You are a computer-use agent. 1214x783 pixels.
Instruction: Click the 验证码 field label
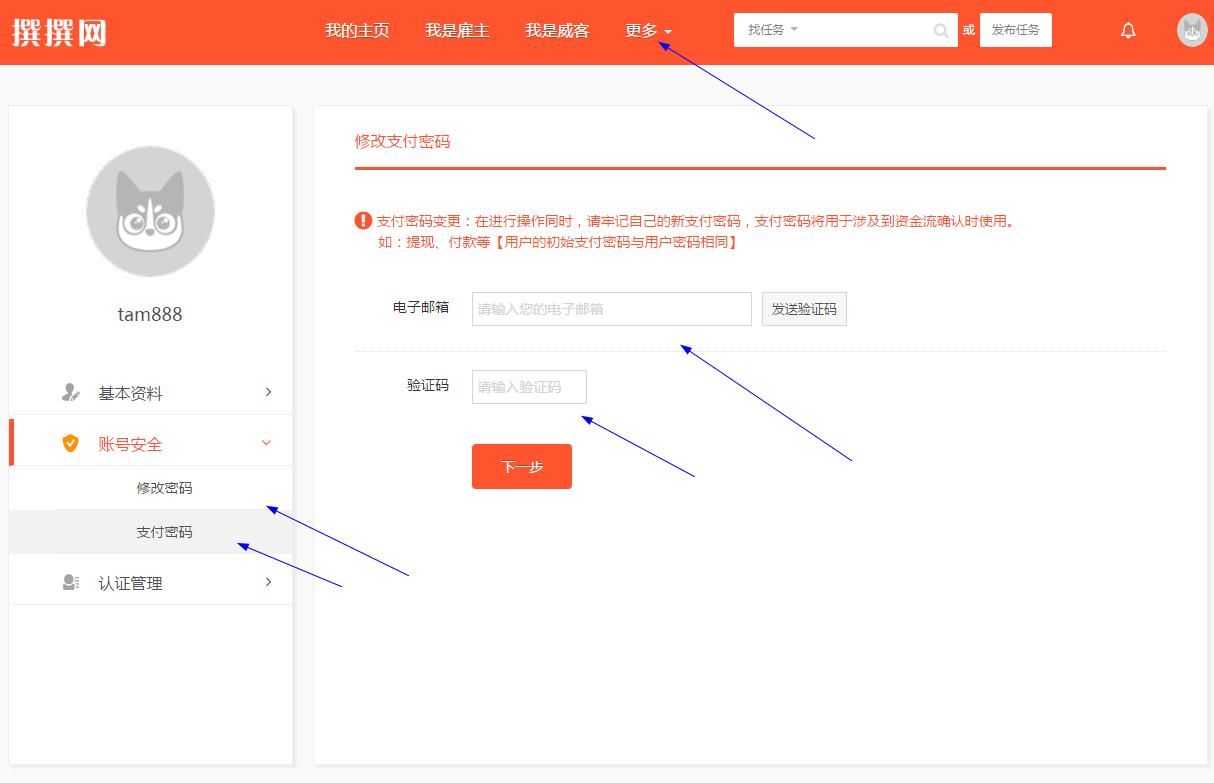(428, 385)
